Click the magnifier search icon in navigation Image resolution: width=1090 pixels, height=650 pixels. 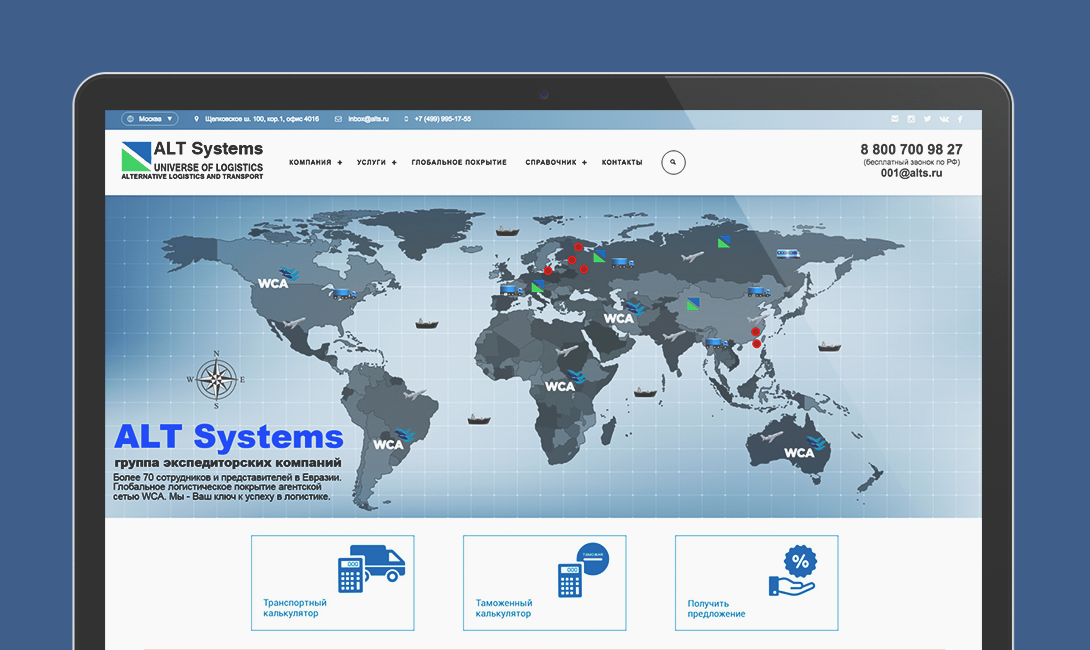click(673, 162)
